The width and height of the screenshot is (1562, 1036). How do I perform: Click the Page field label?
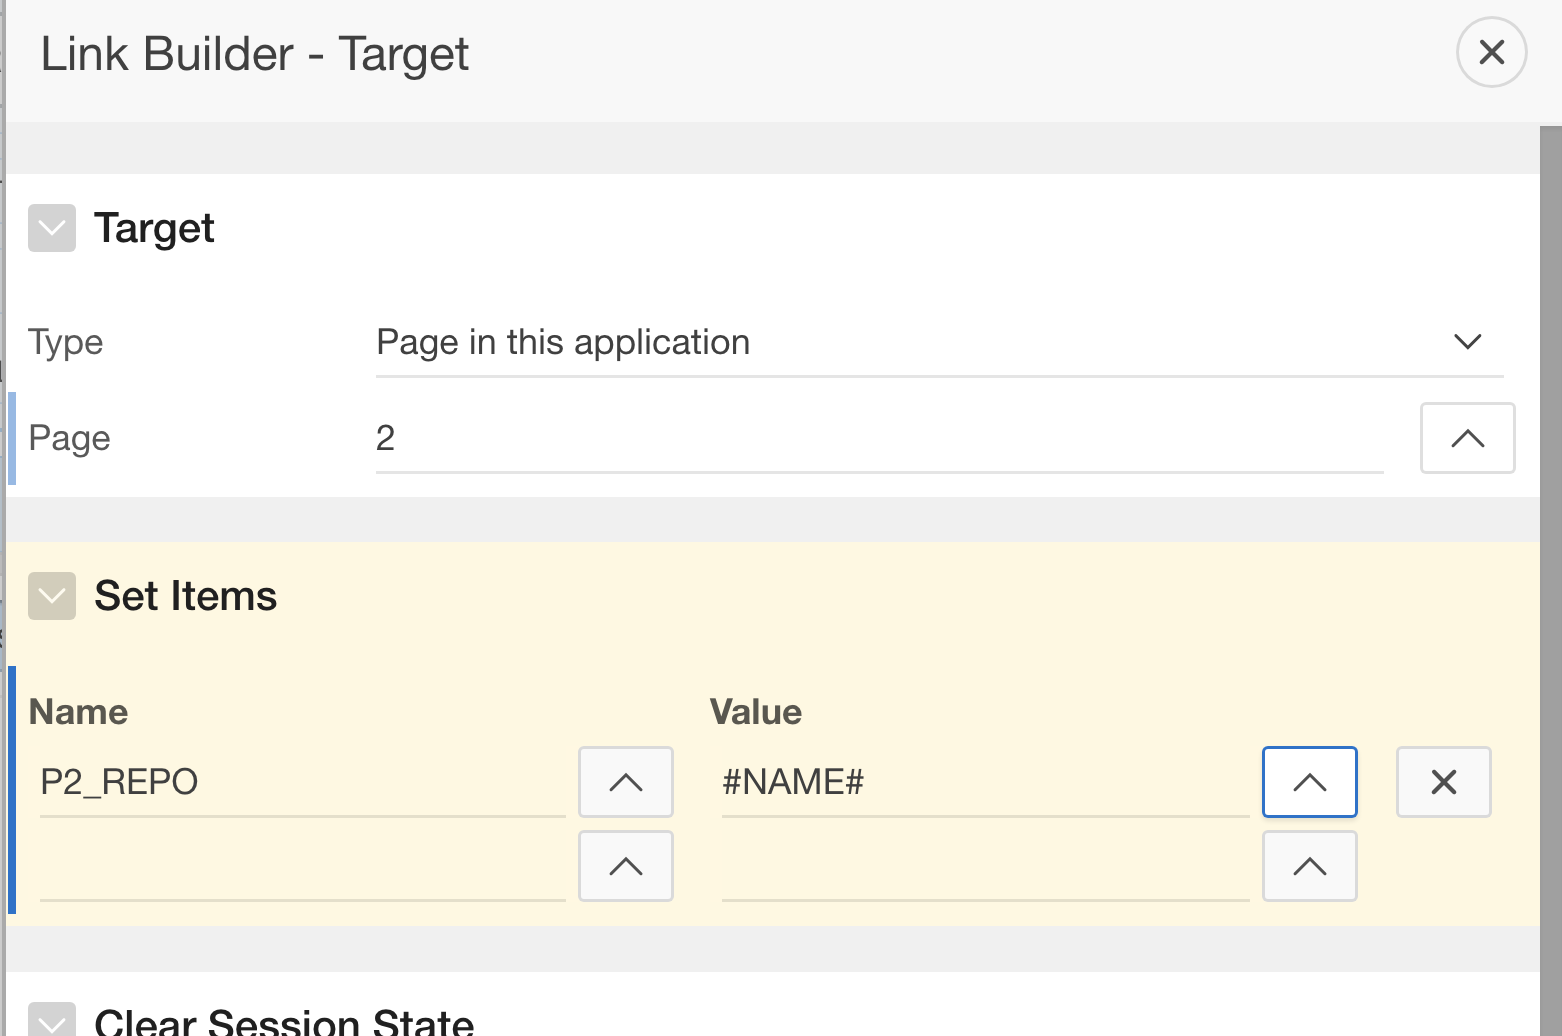point(69,438)
